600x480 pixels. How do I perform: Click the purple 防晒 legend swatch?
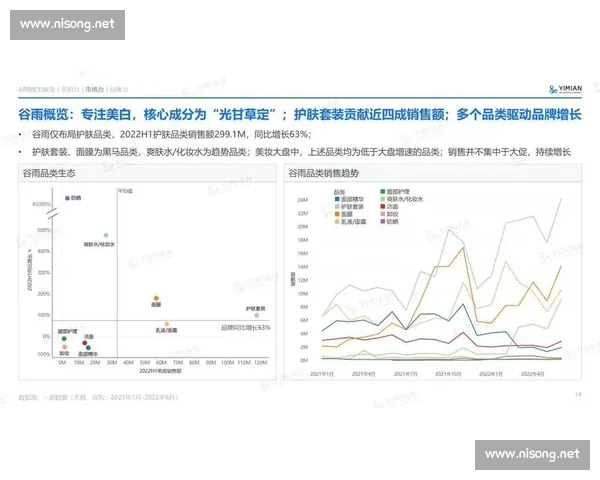(383, 222)
